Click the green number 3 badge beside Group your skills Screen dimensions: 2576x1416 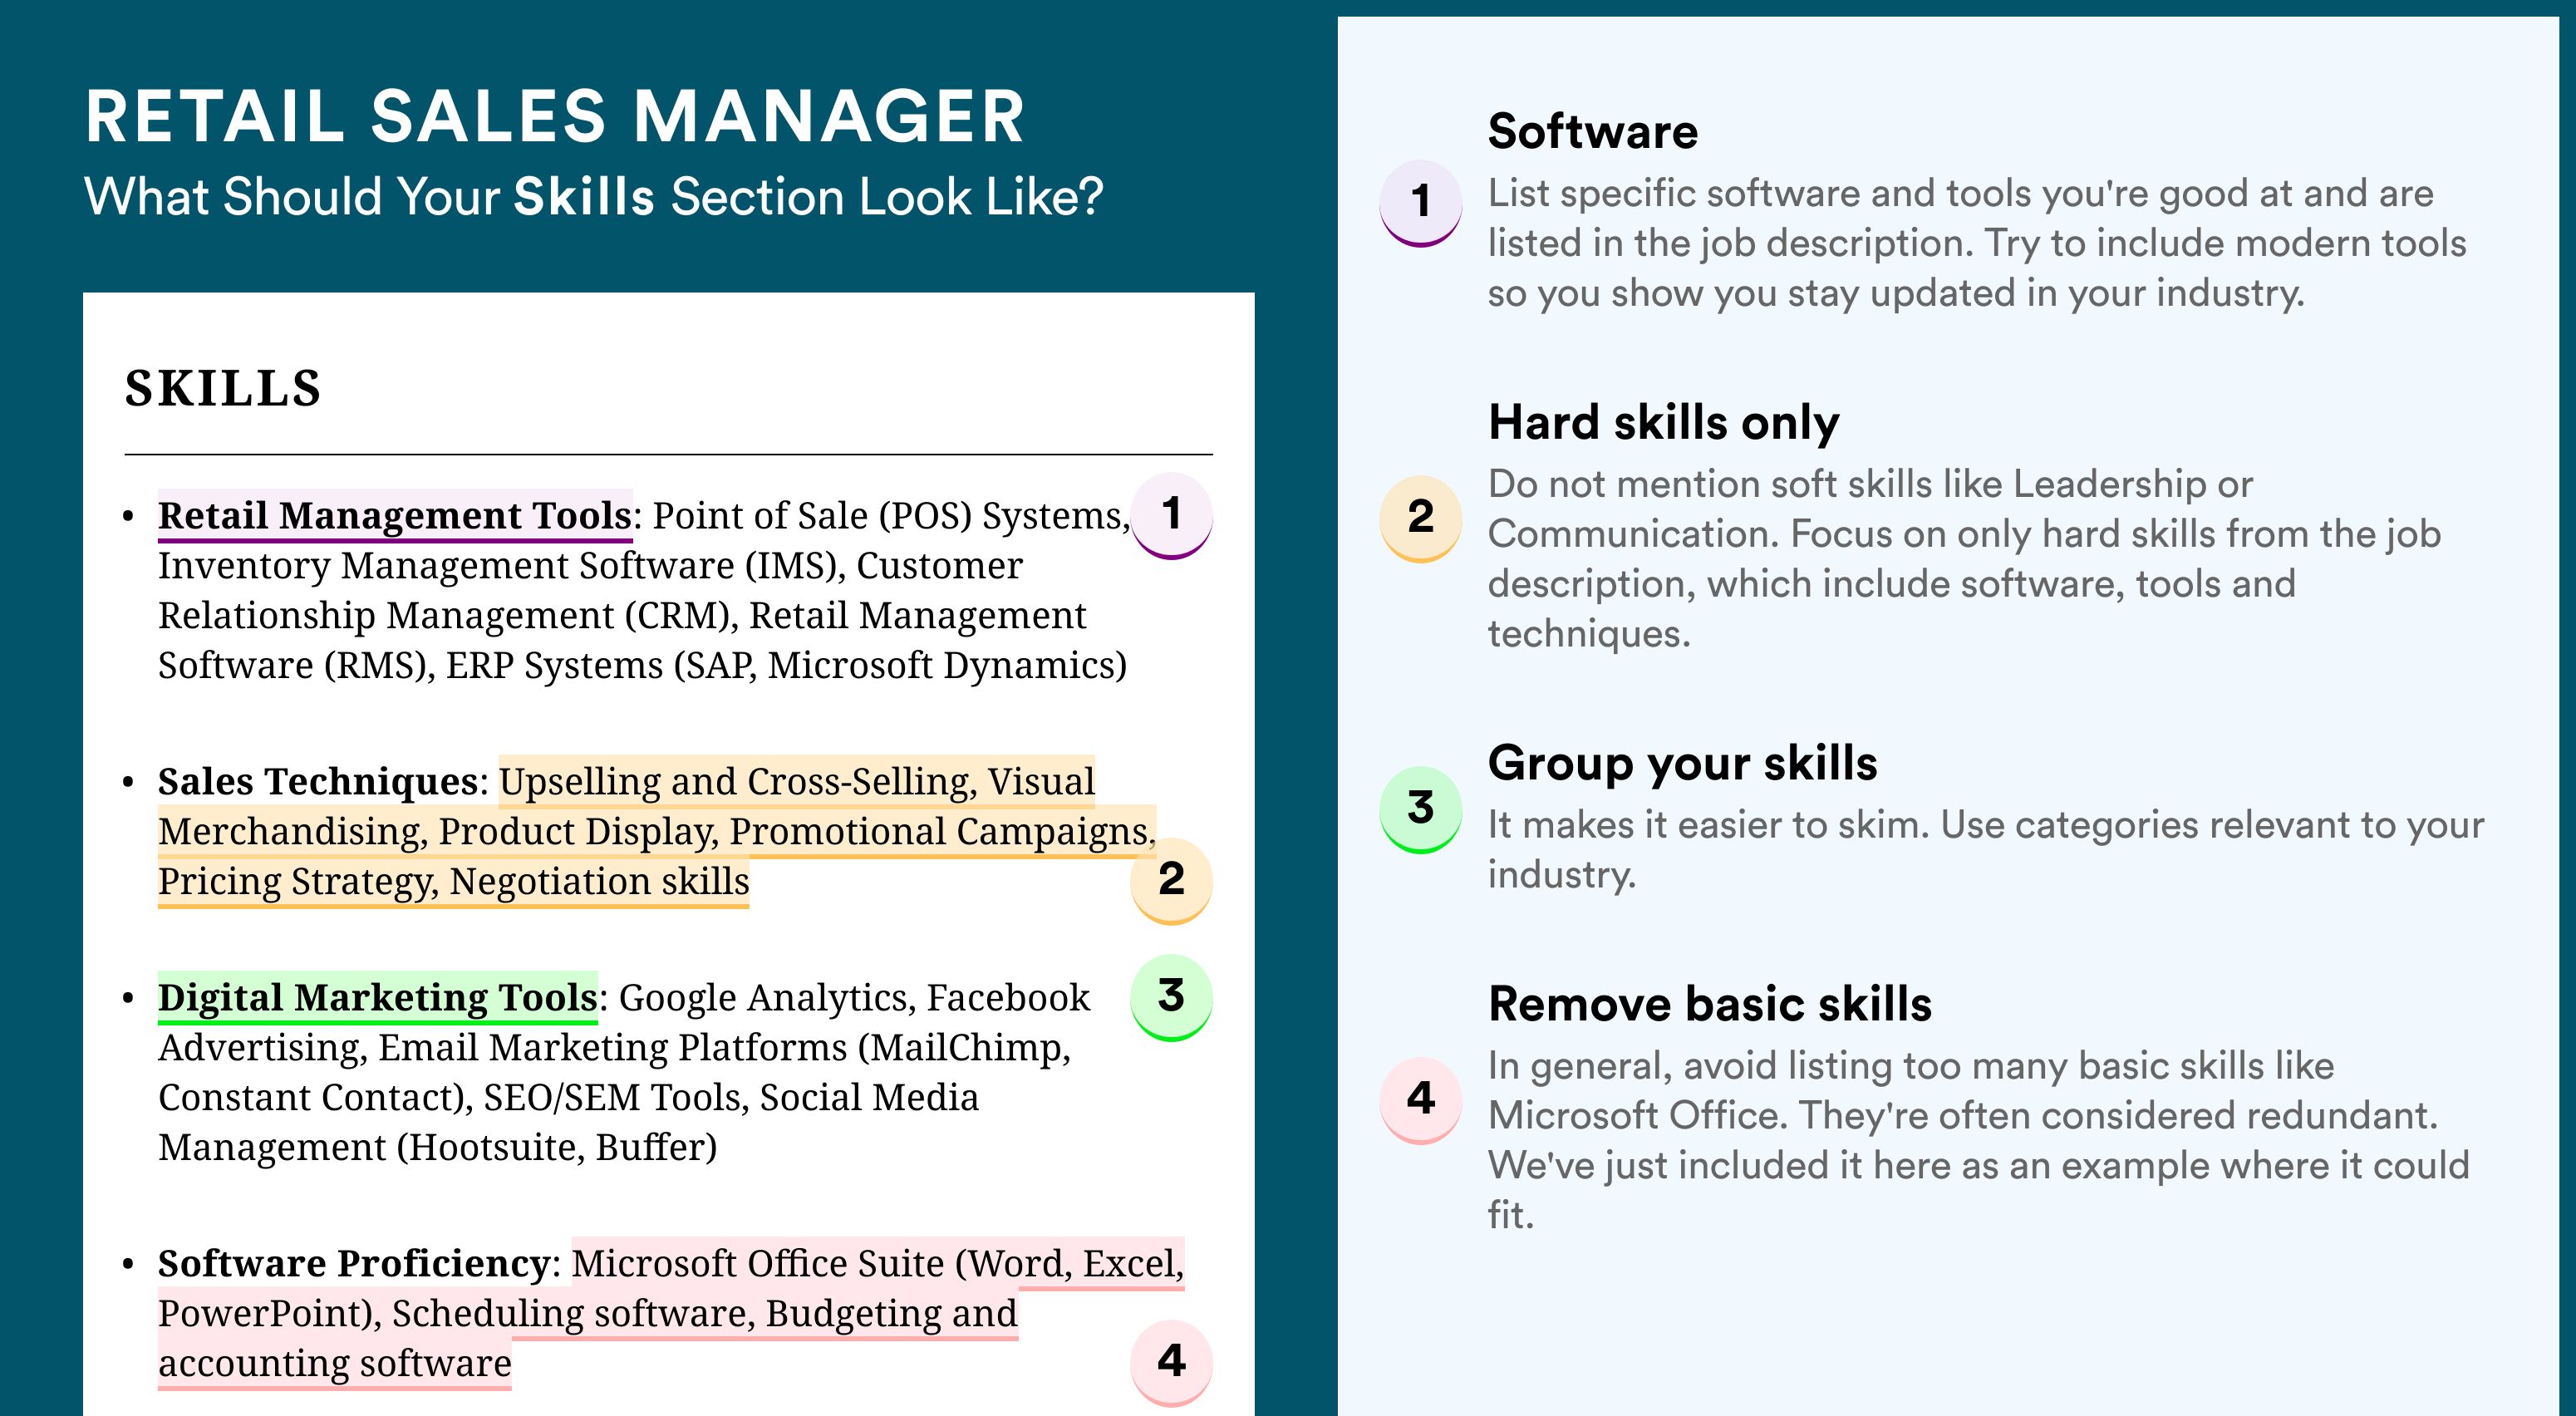(x=1420, y=809)
